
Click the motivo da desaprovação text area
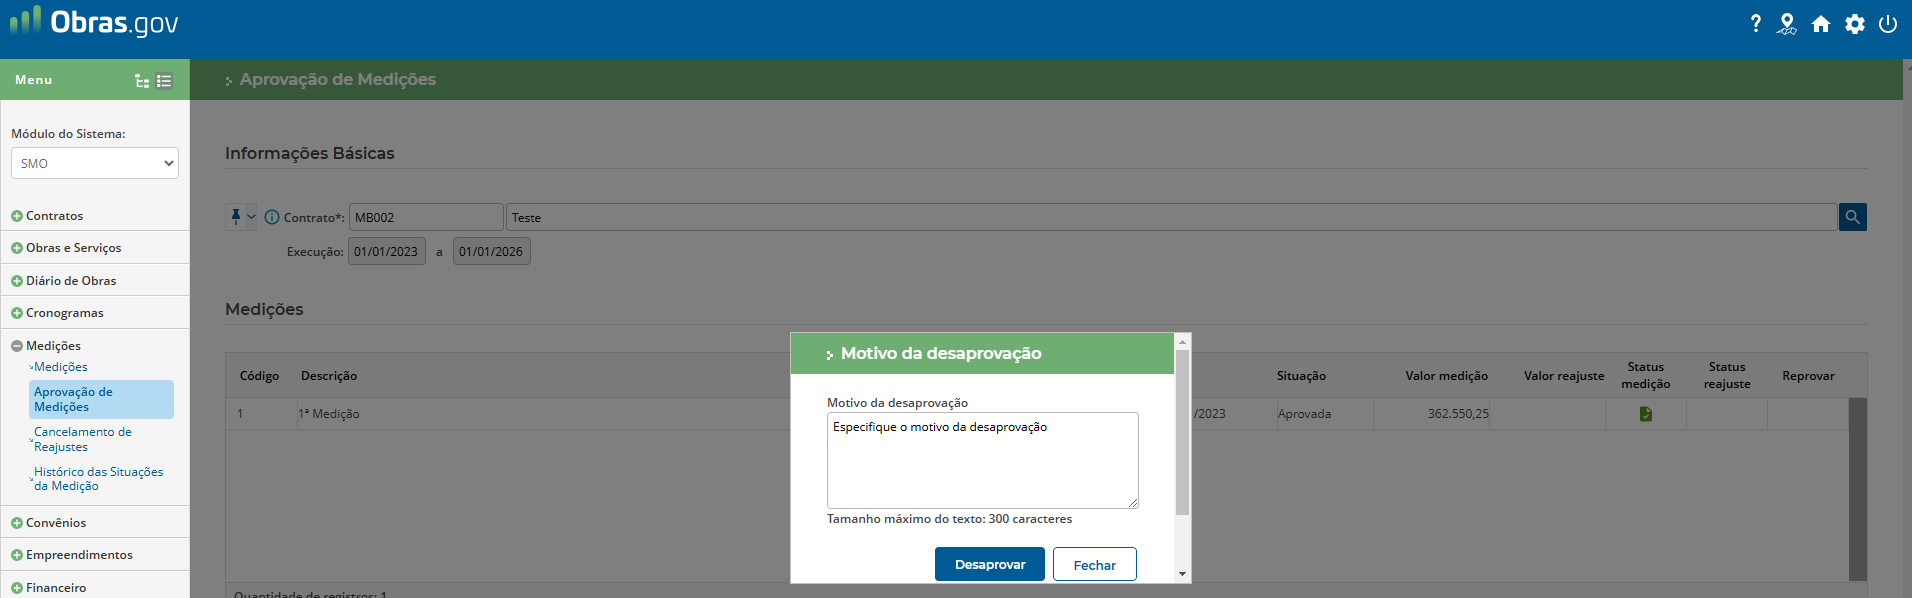click(982, 460)
